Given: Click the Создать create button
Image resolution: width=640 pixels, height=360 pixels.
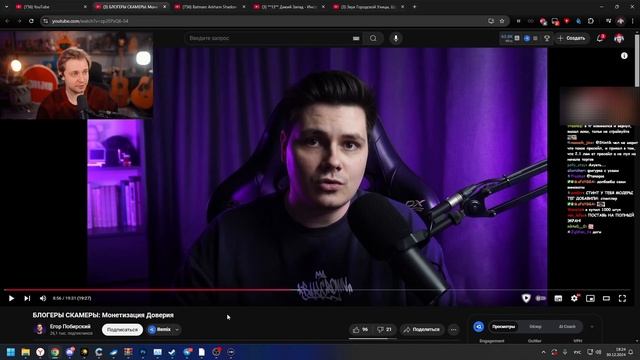Looking at the screenshot, I should tap(571, 38).
